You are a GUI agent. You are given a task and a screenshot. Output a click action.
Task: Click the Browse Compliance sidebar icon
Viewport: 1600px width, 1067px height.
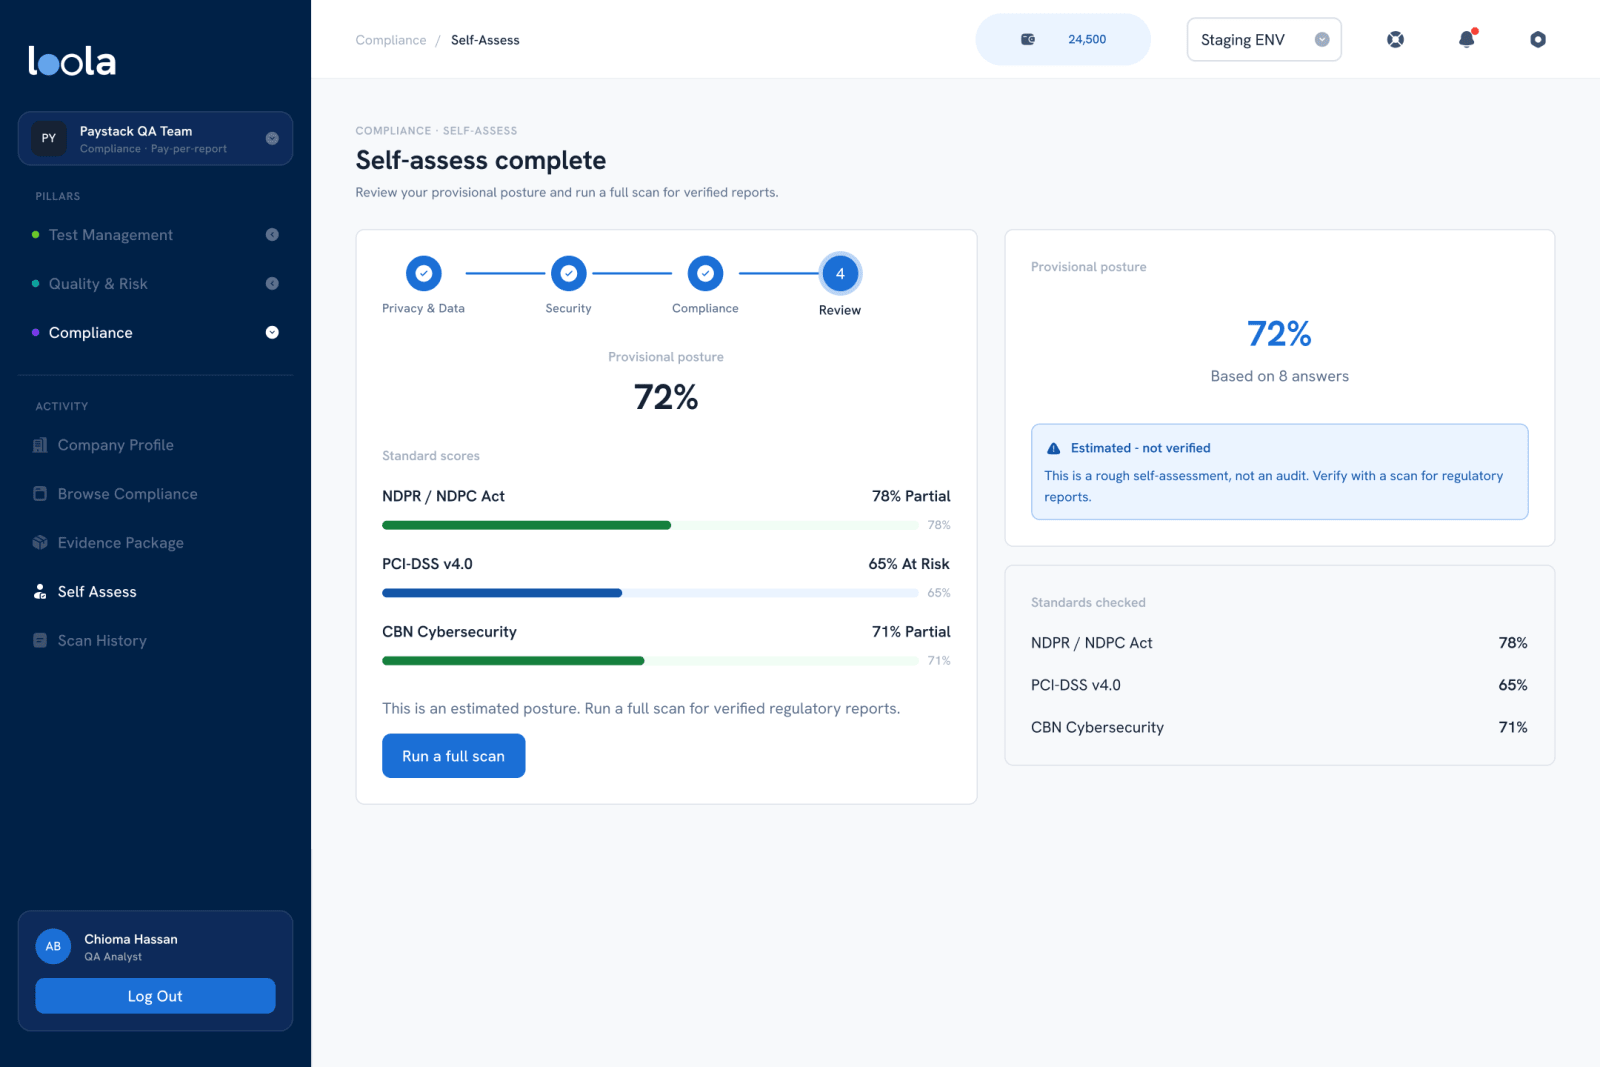point(40,494)
